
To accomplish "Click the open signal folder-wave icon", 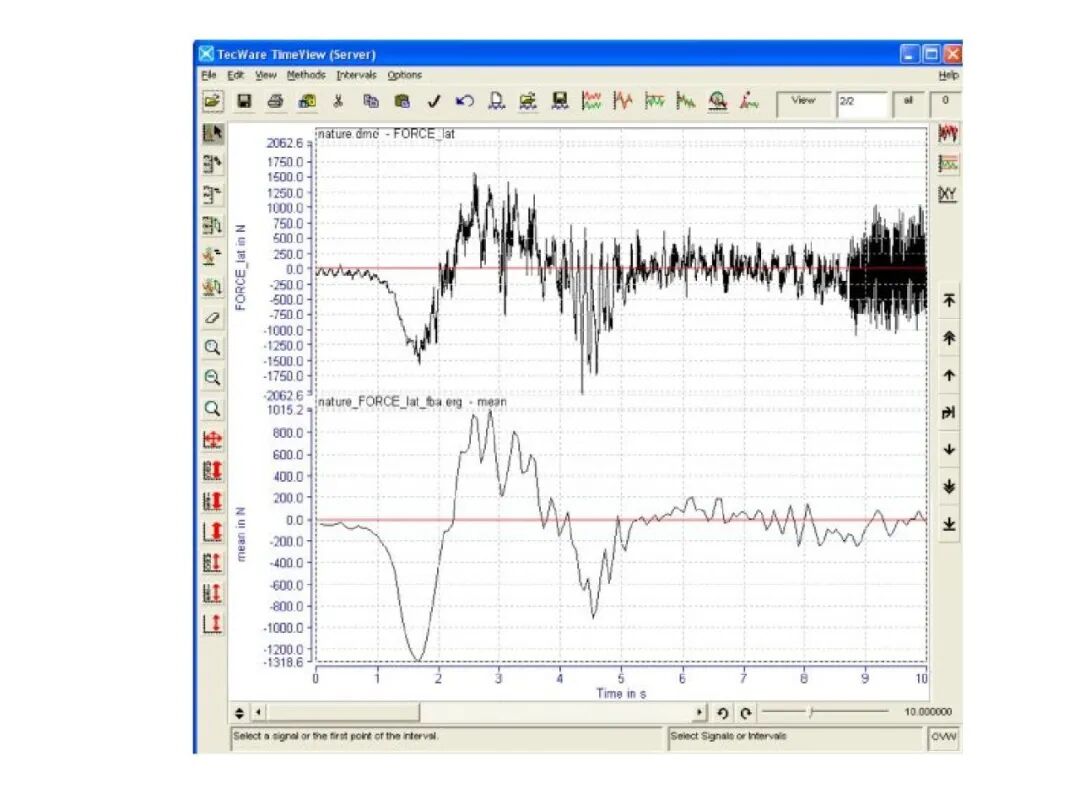I will (x=528, y=101).
